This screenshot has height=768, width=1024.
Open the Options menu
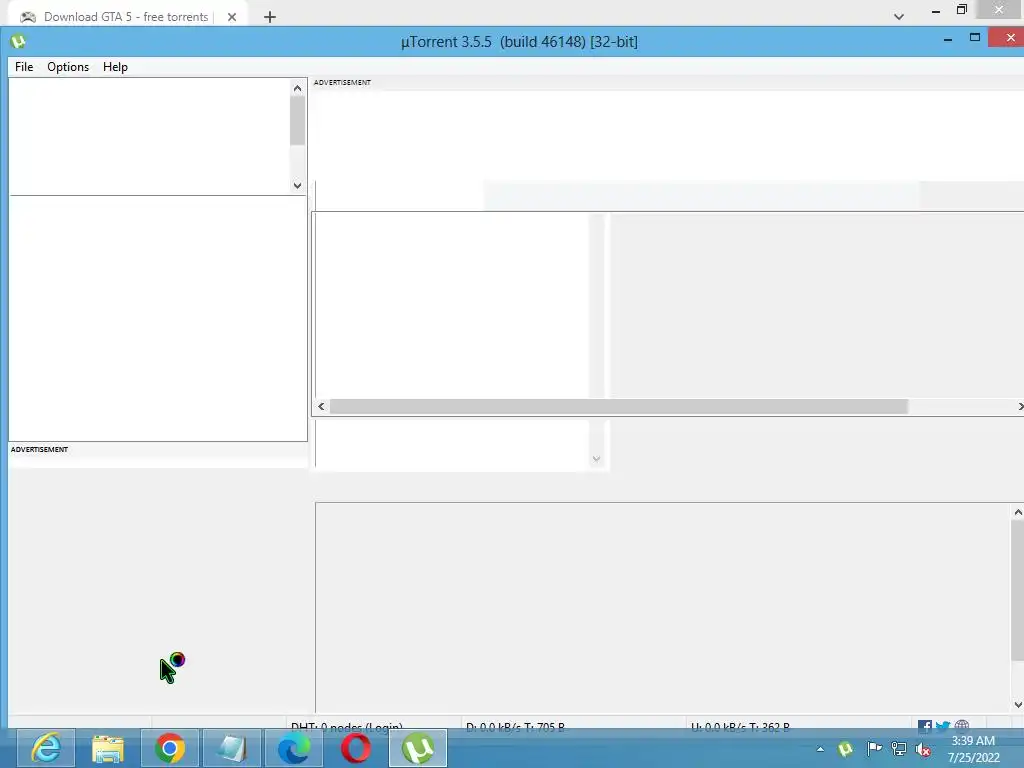point(68,67)
